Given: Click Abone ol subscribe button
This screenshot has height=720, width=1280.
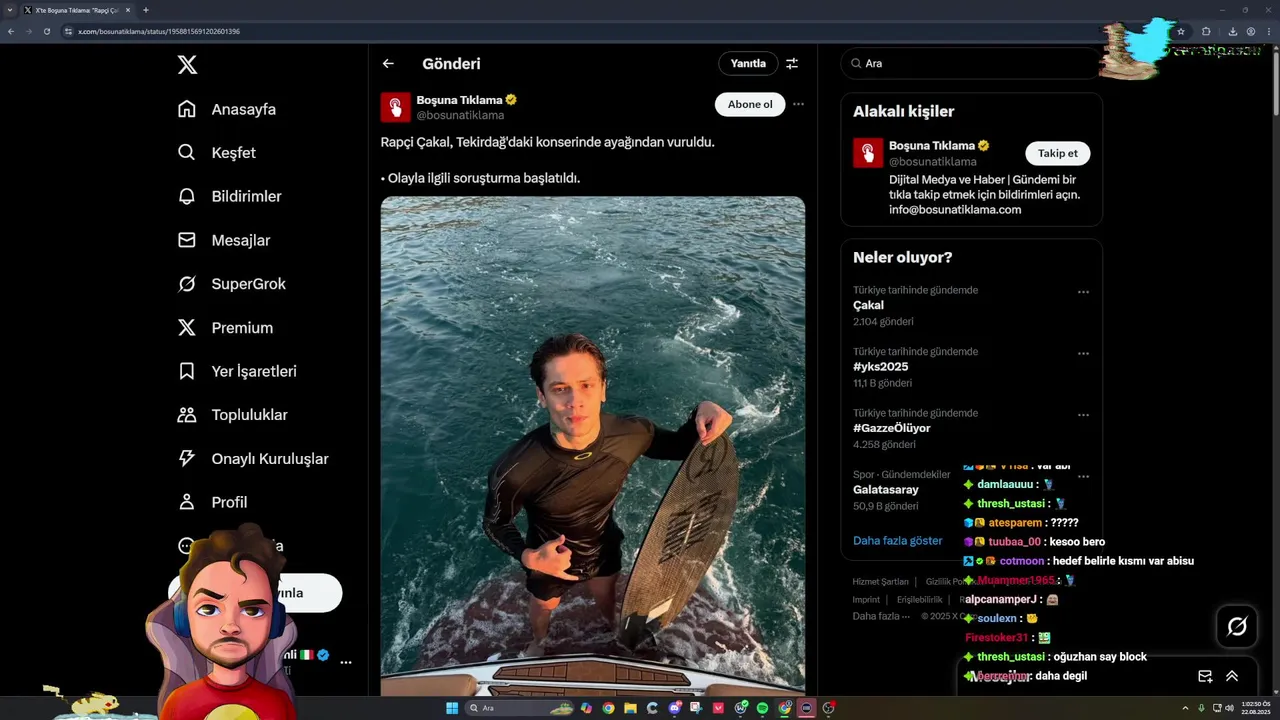Looking at the screenshot, I should tap(750, 104).
